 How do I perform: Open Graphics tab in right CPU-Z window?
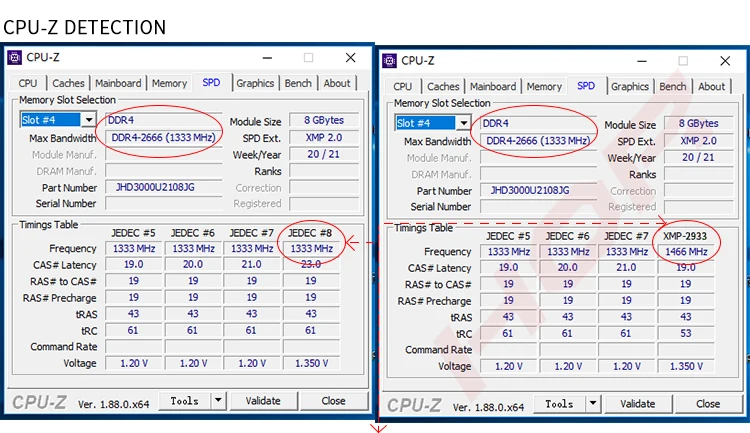tap(630, 87)
